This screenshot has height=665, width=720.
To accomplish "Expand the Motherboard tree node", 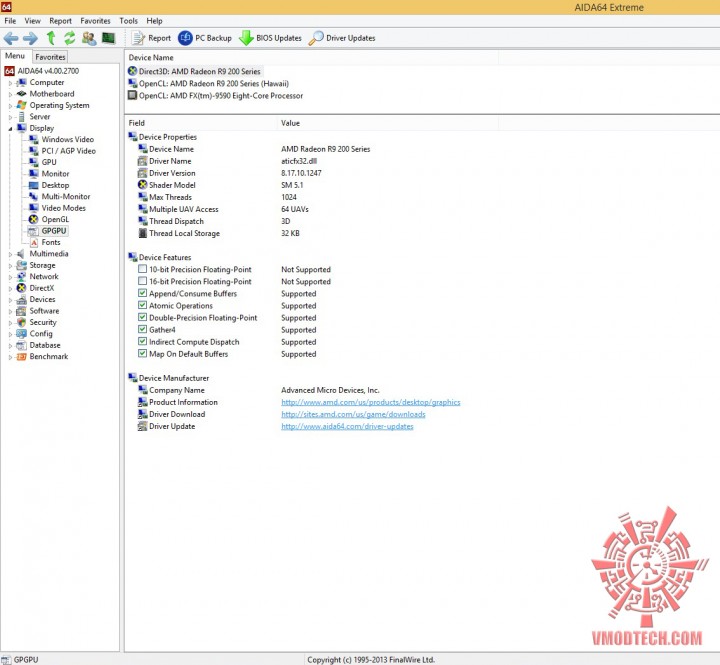I will pyautogui.click(x=10, y=95).
